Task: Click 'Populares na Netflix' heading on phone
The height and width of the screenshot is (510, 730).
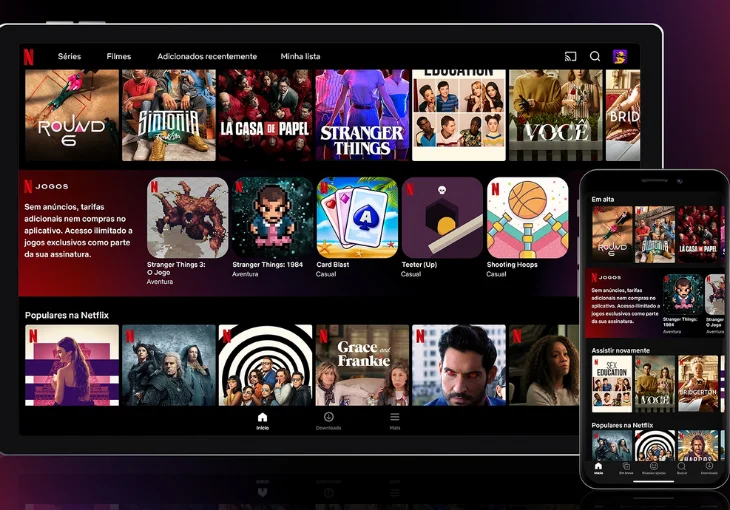Action: (x=622, y=425)
